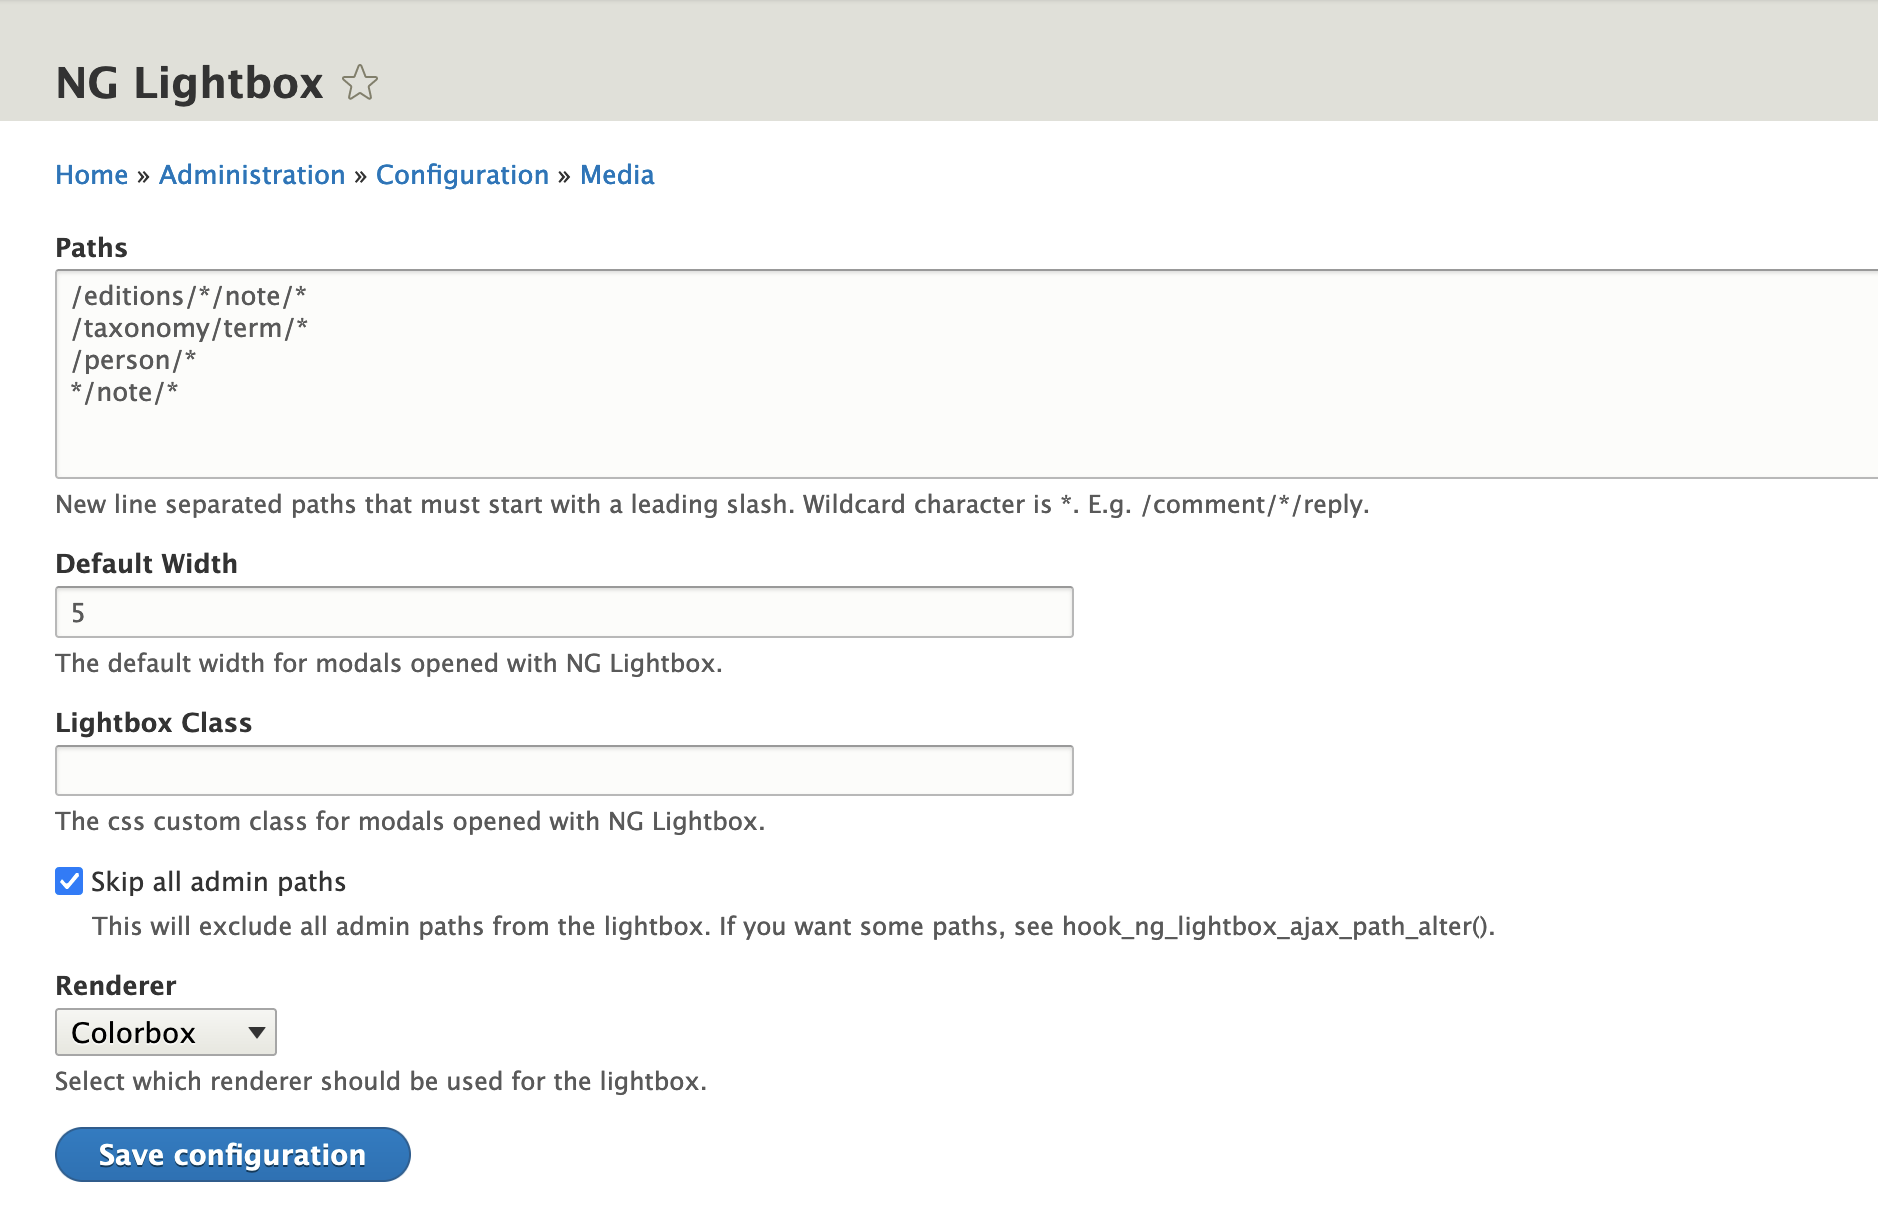Click the Renderer label
This screenshot has width=1878, height=1216.
coord(116,986)
